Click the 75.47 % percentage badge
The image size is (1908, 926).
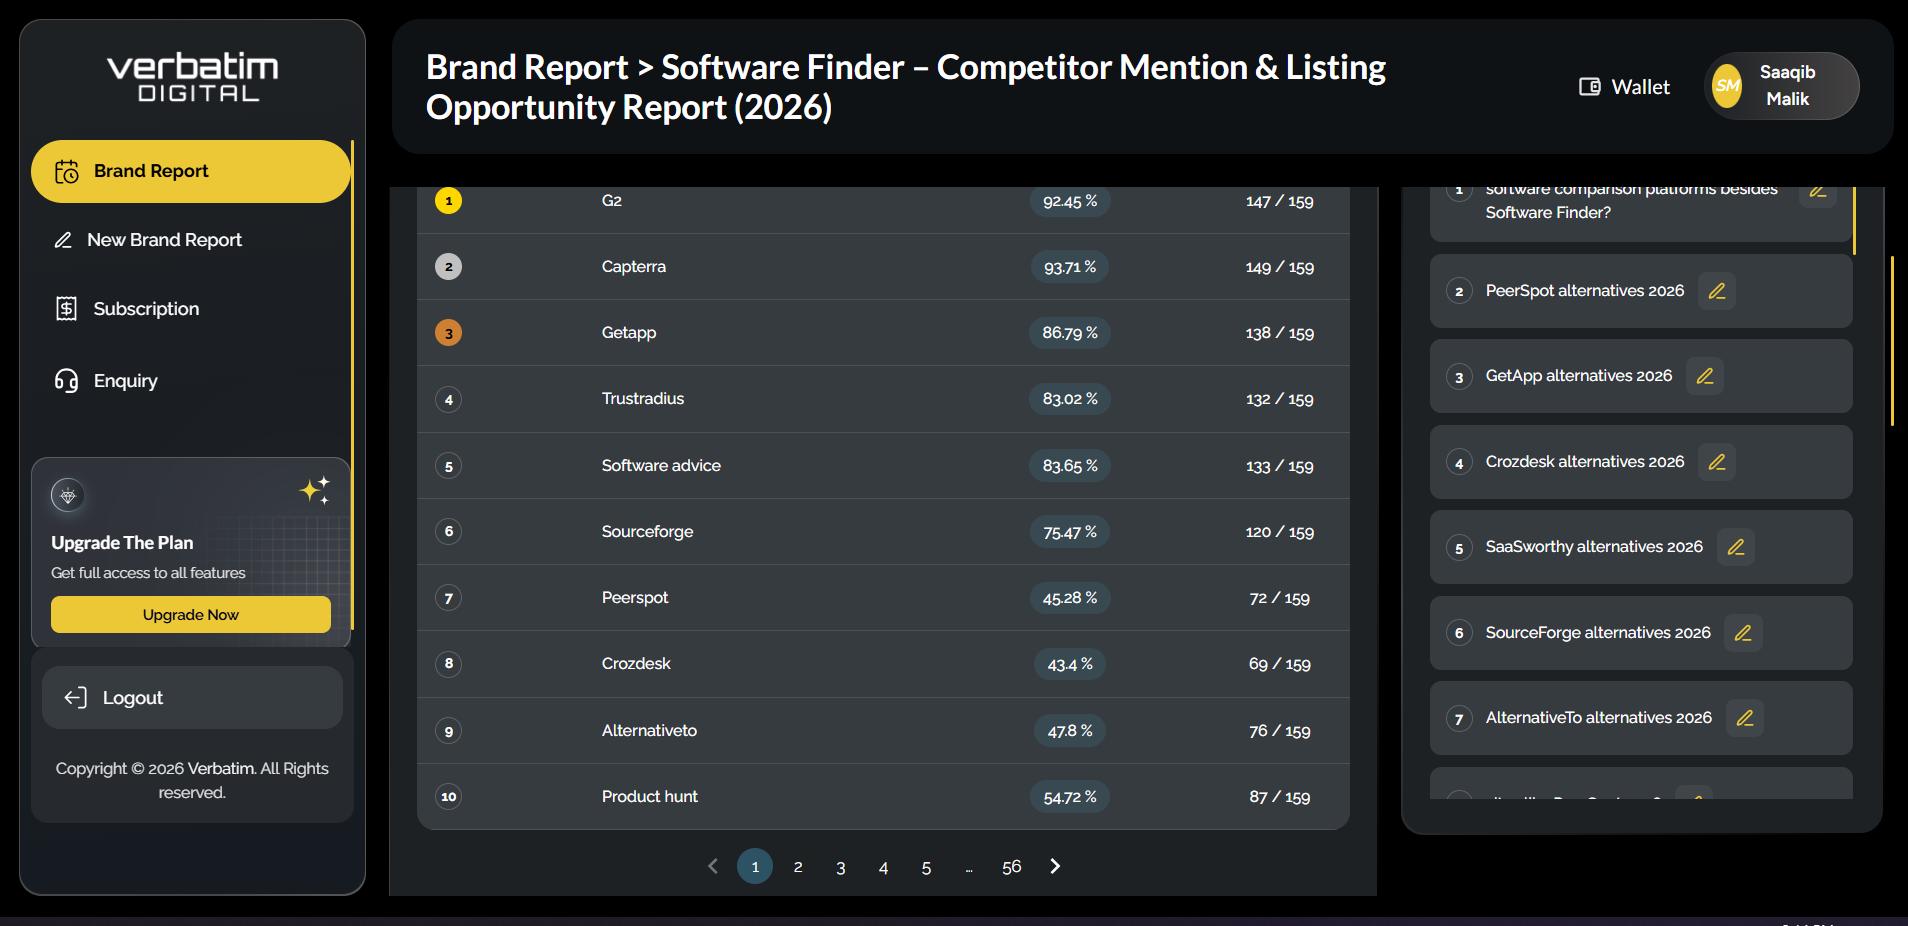pyautogui.click(x=1070, y=532)
